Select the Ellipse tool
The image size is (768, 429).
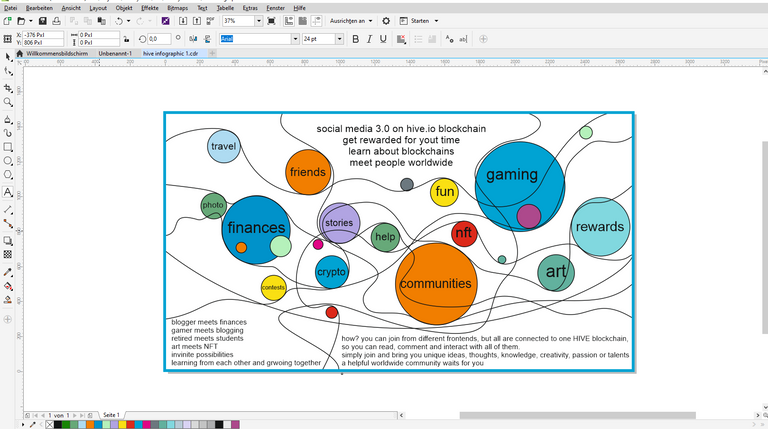[x=8, y=161]
